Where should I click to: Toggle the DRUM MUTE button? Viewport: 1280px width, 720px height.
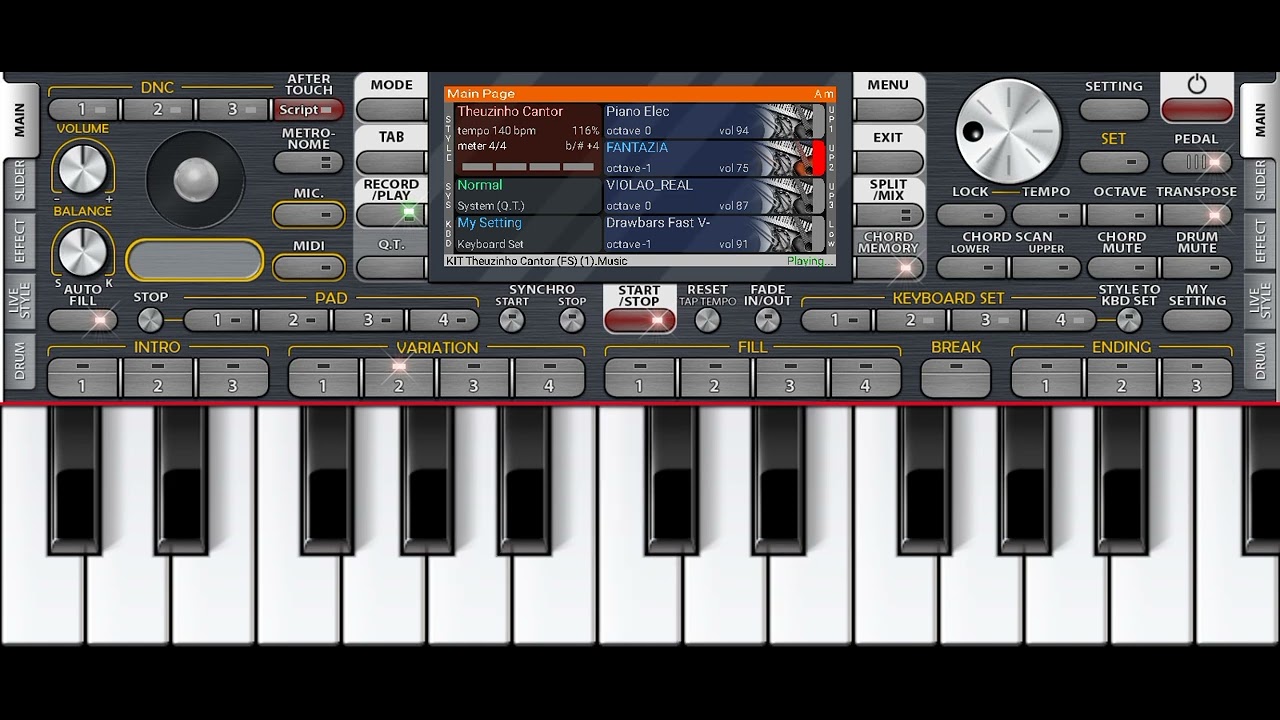click(x=1197, y=267)
